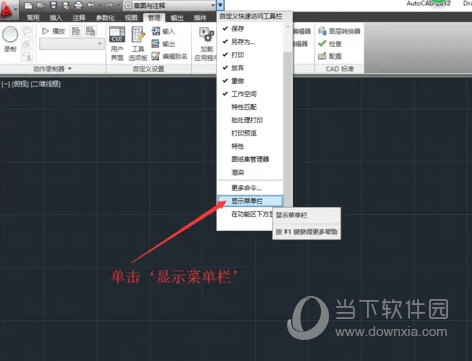Click the disabled middle icon beside 录制
Screen dimensions: 472x361
tap(27, 43)
